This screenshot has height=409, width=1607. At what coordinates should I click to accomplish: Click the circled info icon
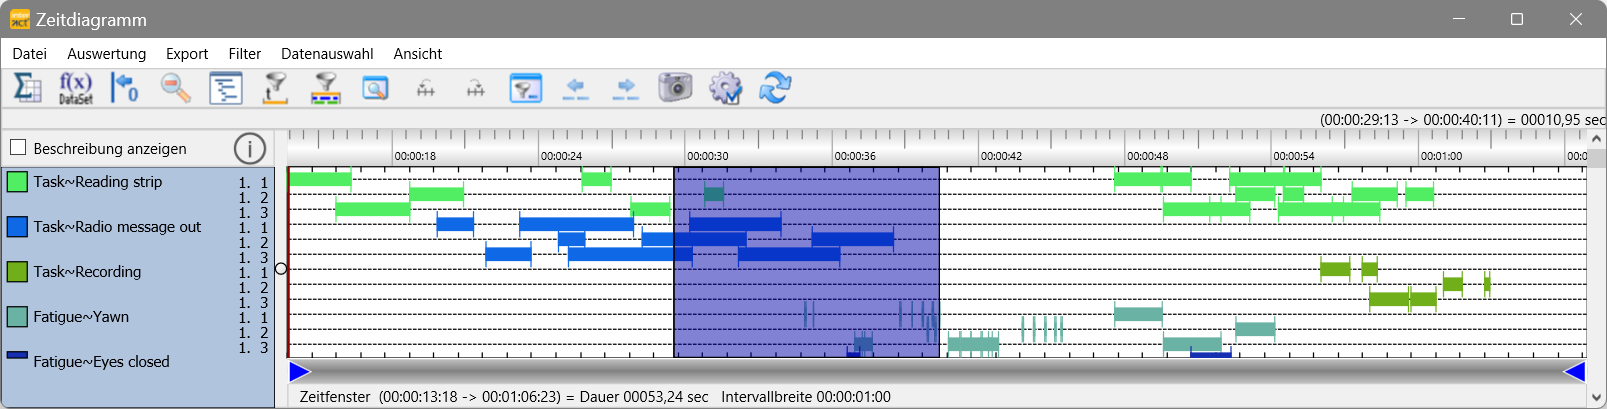coord(250,148)
